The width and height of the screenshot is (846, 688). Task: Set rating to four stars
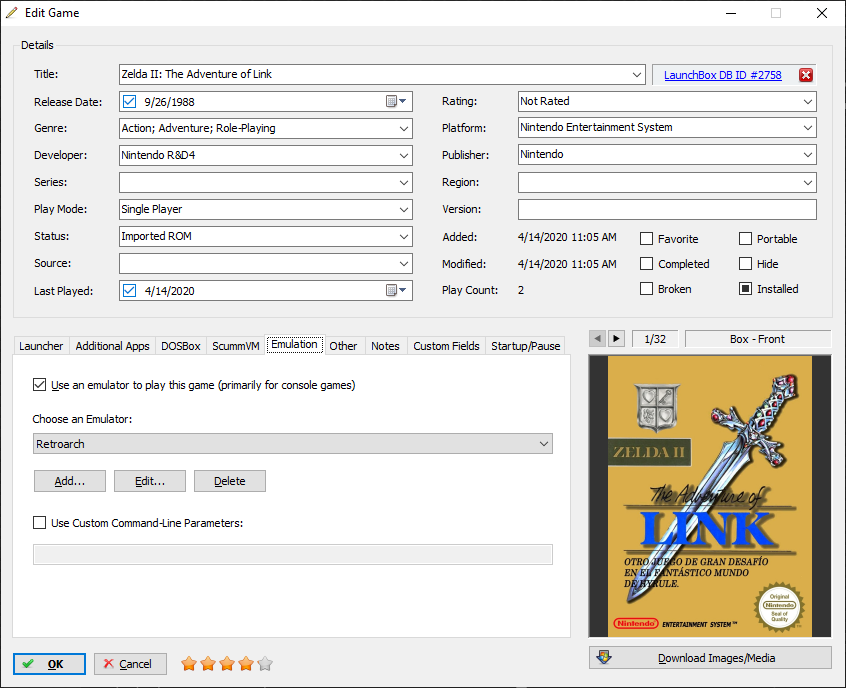click(x=246, y=664)
